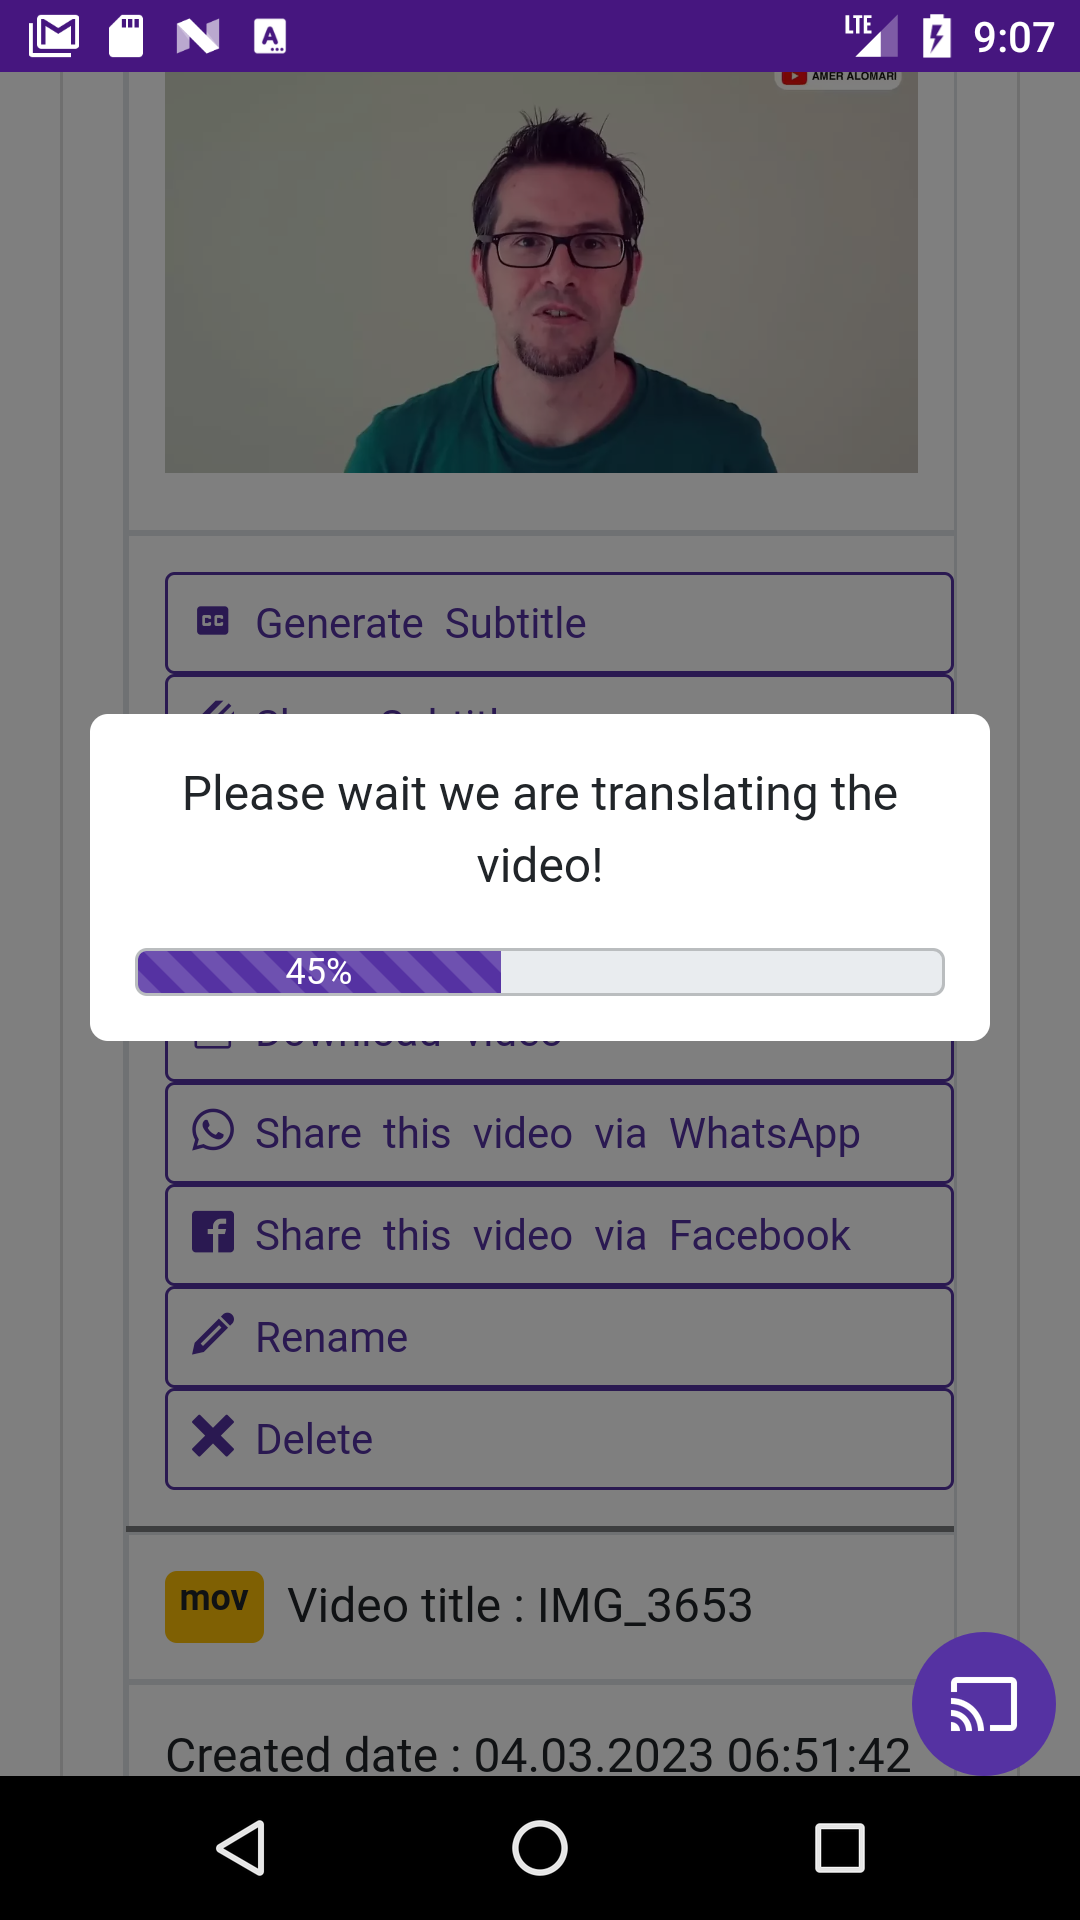Click the pencil icon next to Rename
1080x1920 pixels.
point(213,1334)
